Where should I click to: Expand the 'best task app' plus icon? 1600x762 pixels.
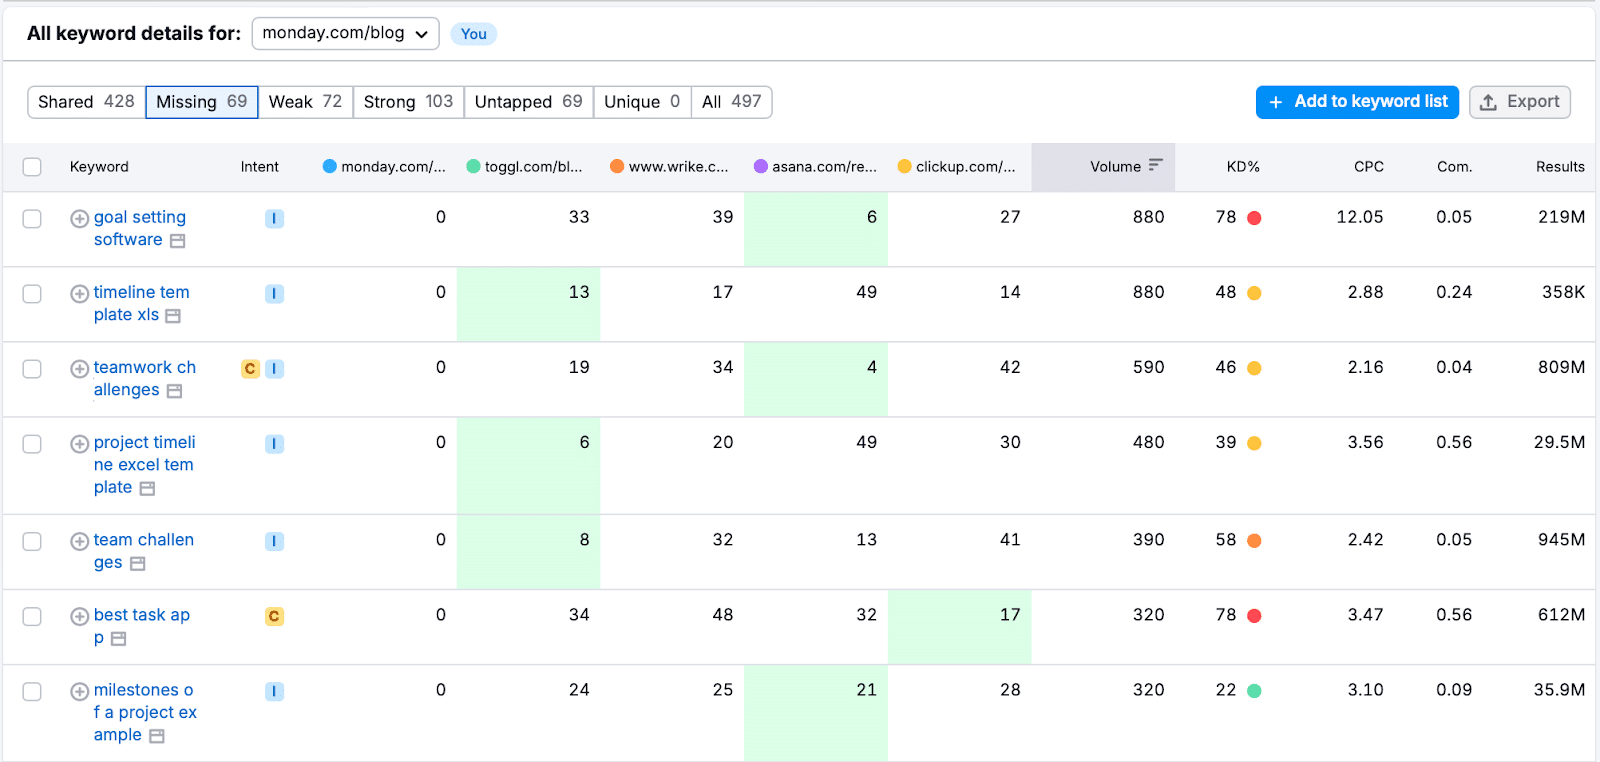(79, 616)
